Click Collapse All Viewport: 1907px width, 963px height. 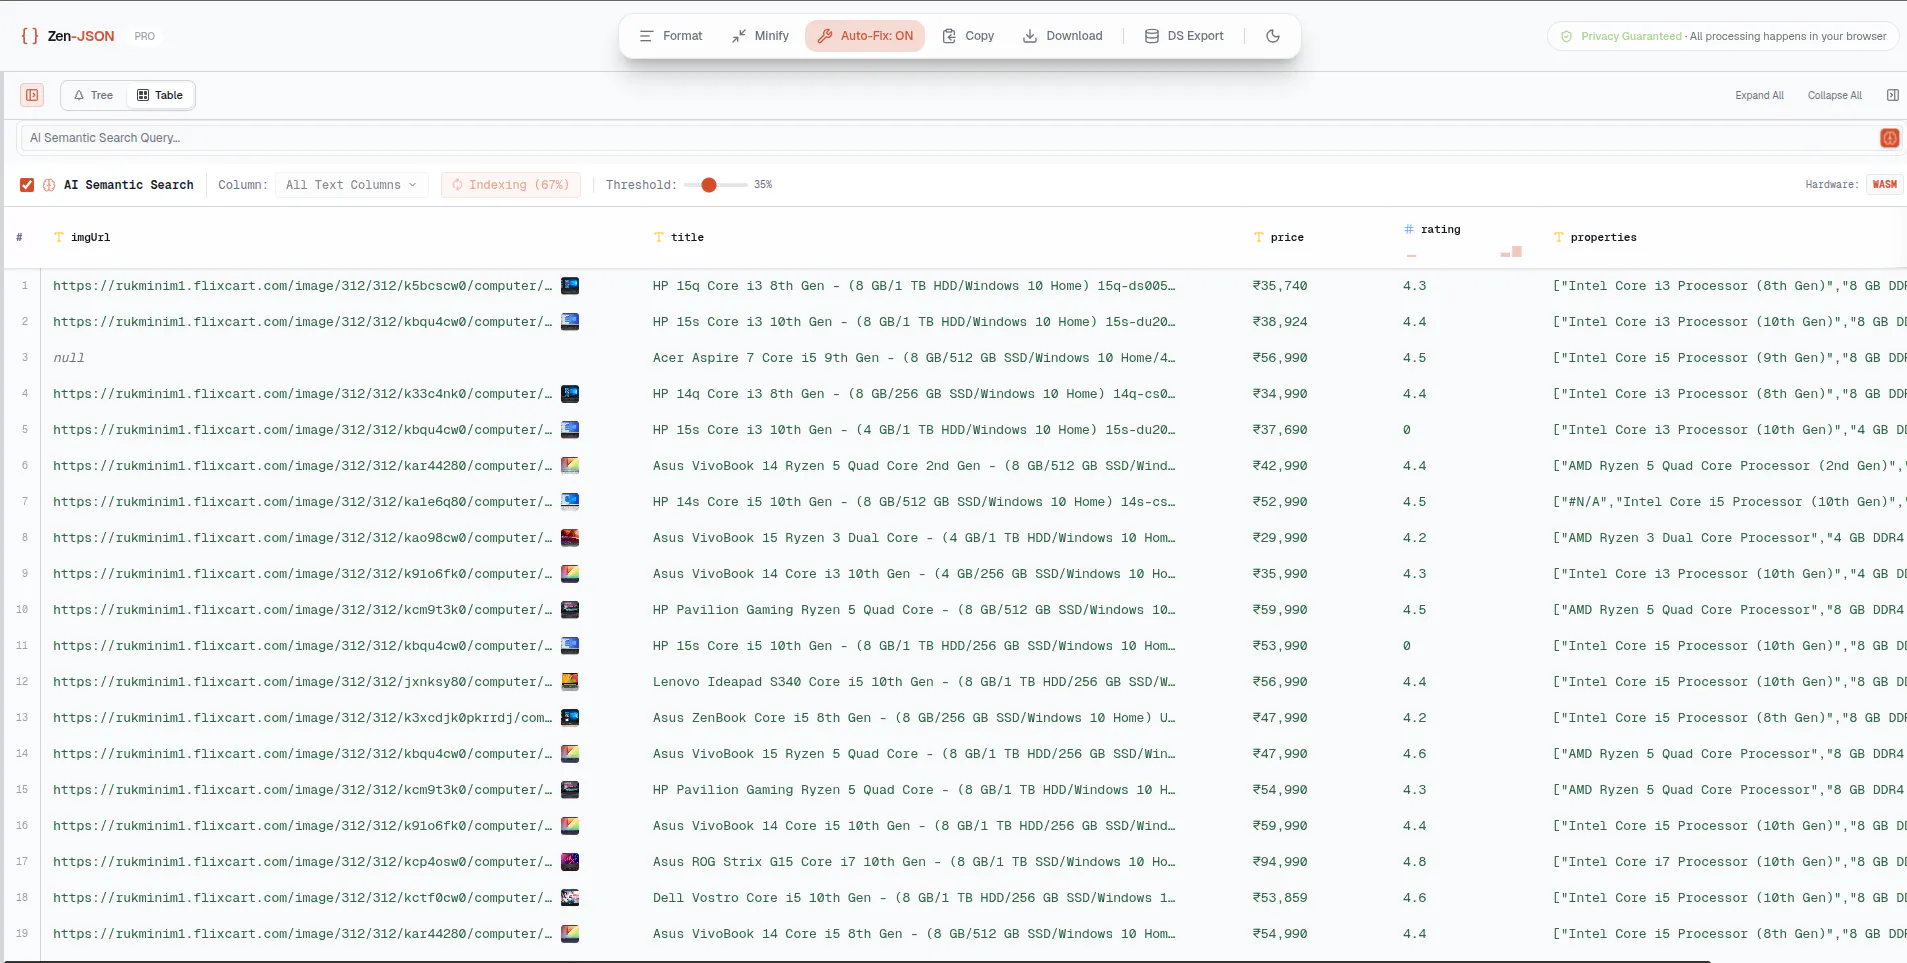click(1834, 96)
